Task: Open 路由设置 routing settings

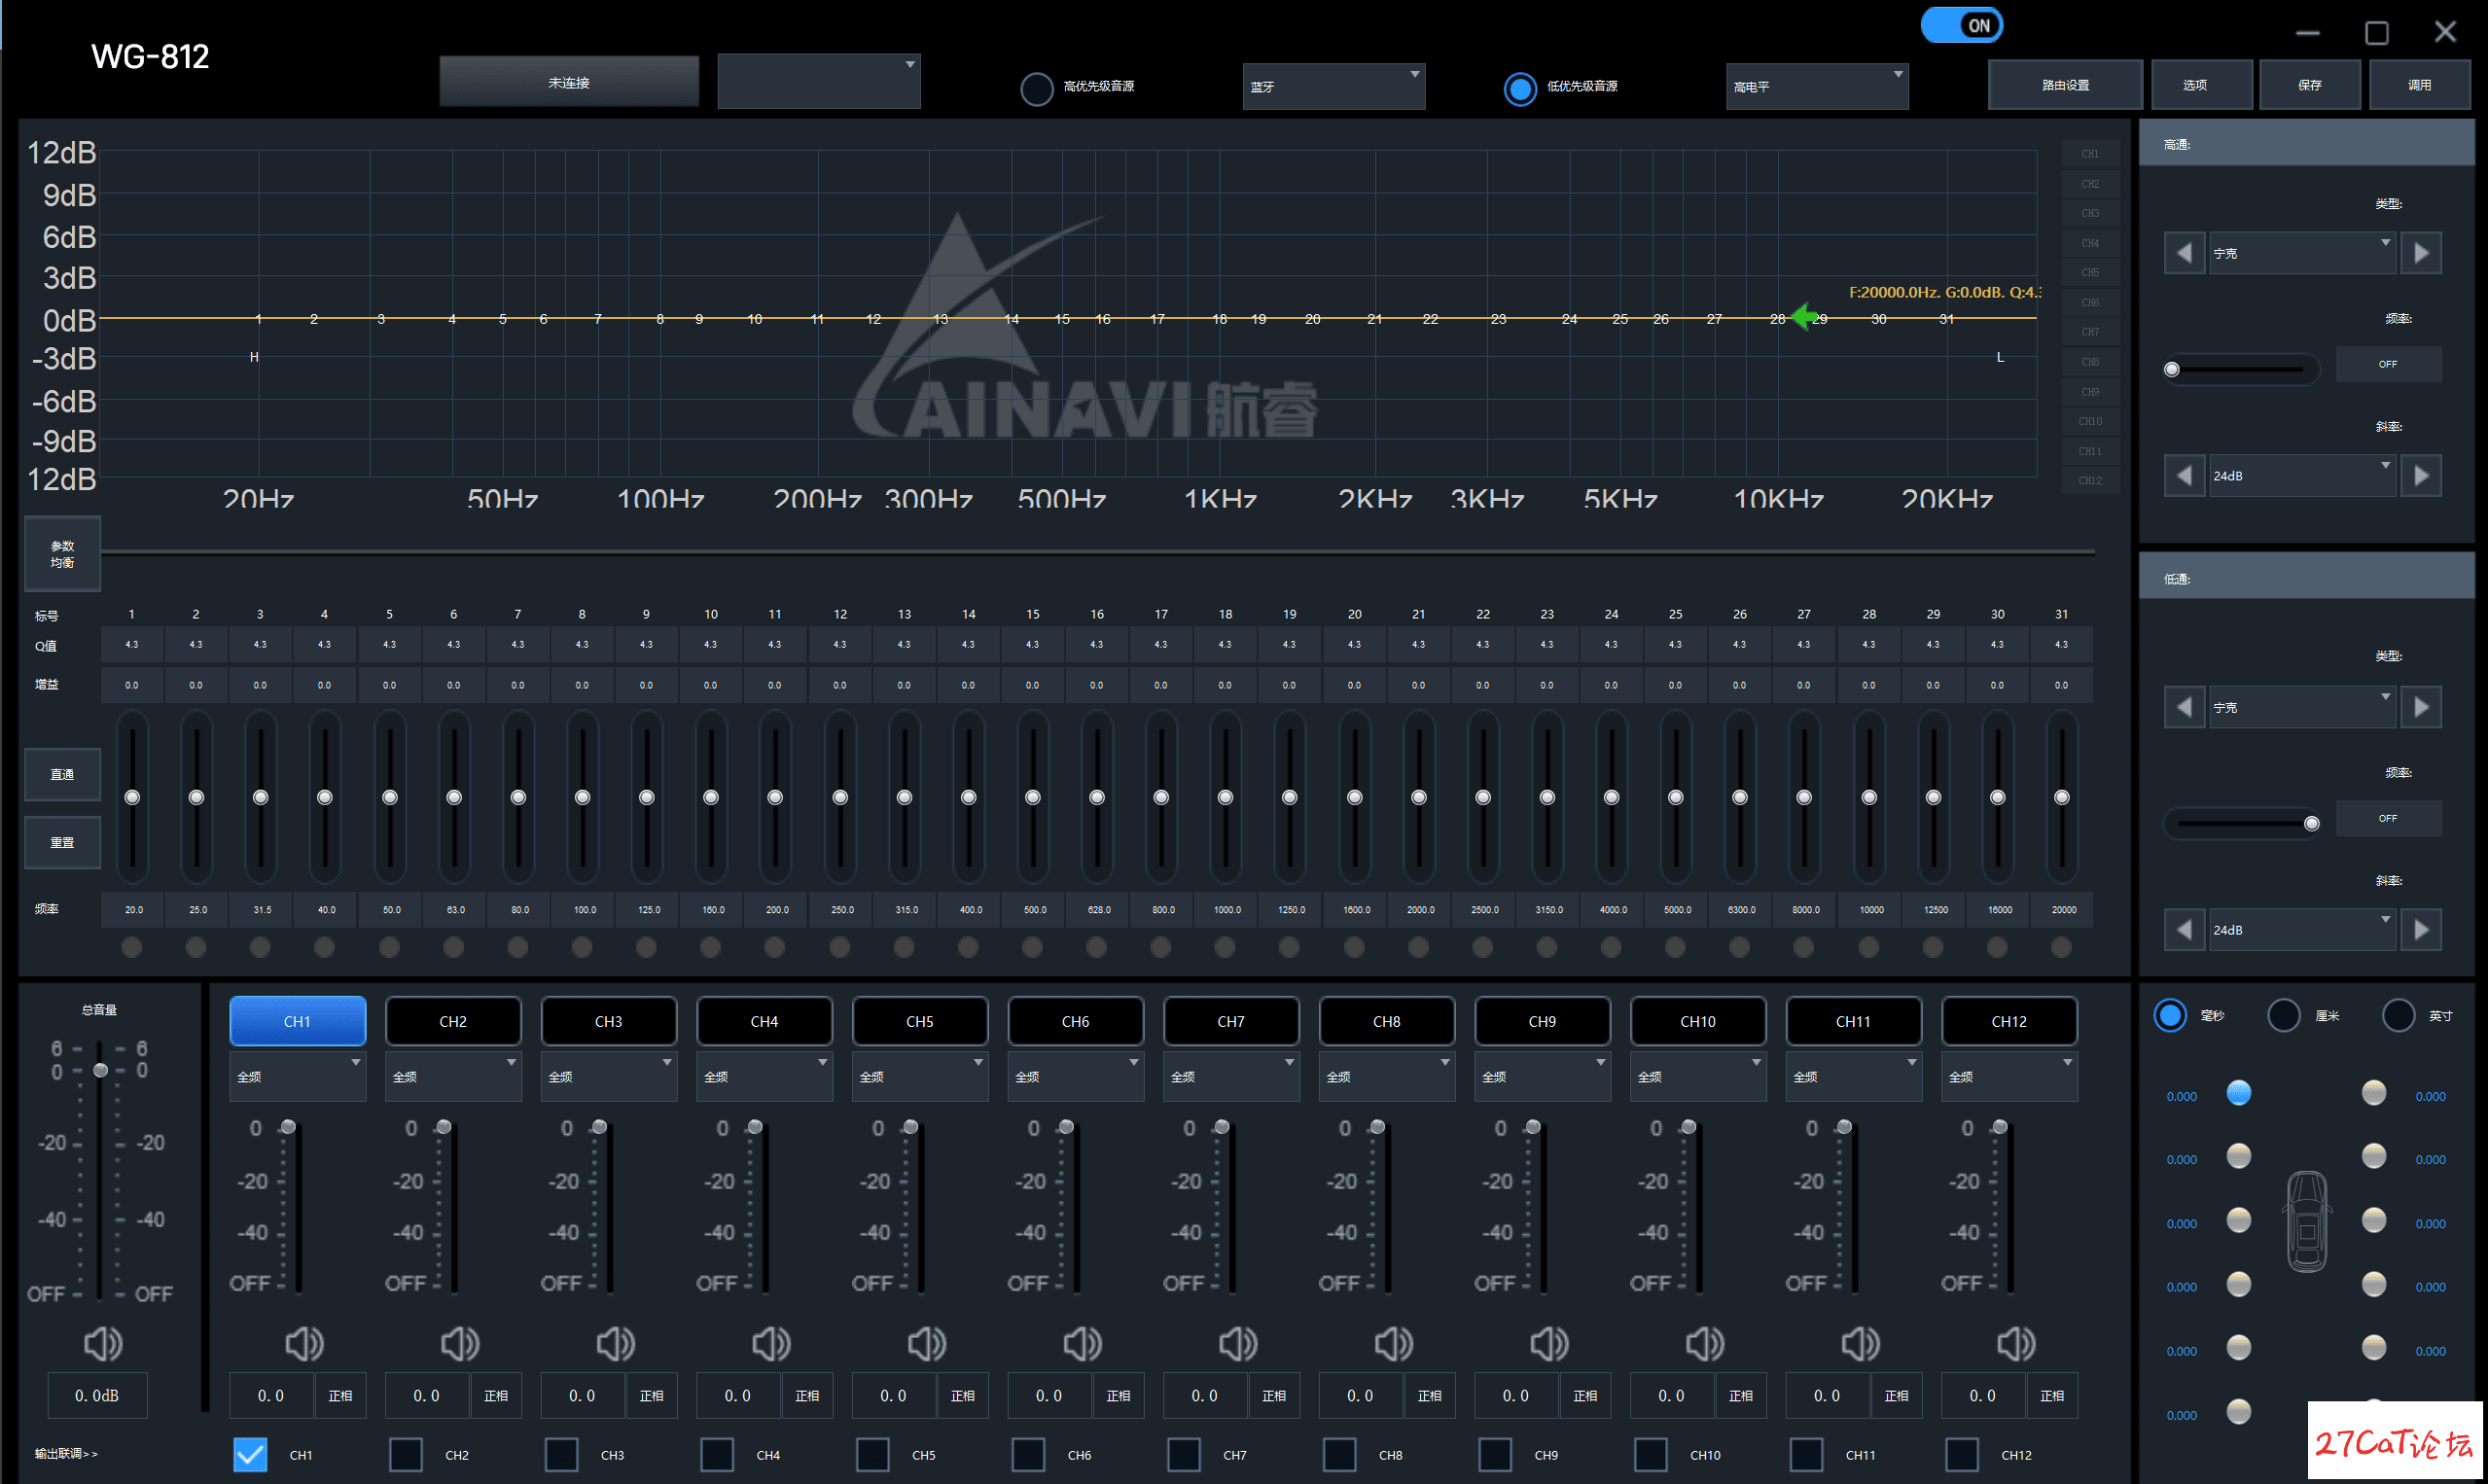Action: [2065, 85]
